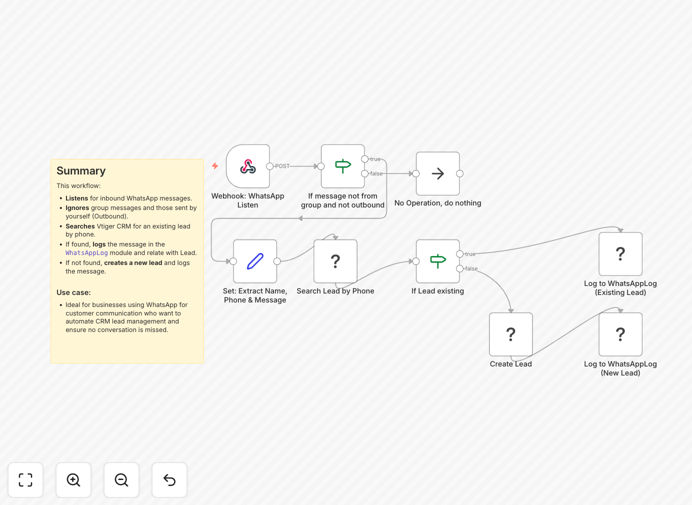Viewport: 692px width, 505px height.
Task: Click the Webhook POST output connector
Action: point(270,166)
